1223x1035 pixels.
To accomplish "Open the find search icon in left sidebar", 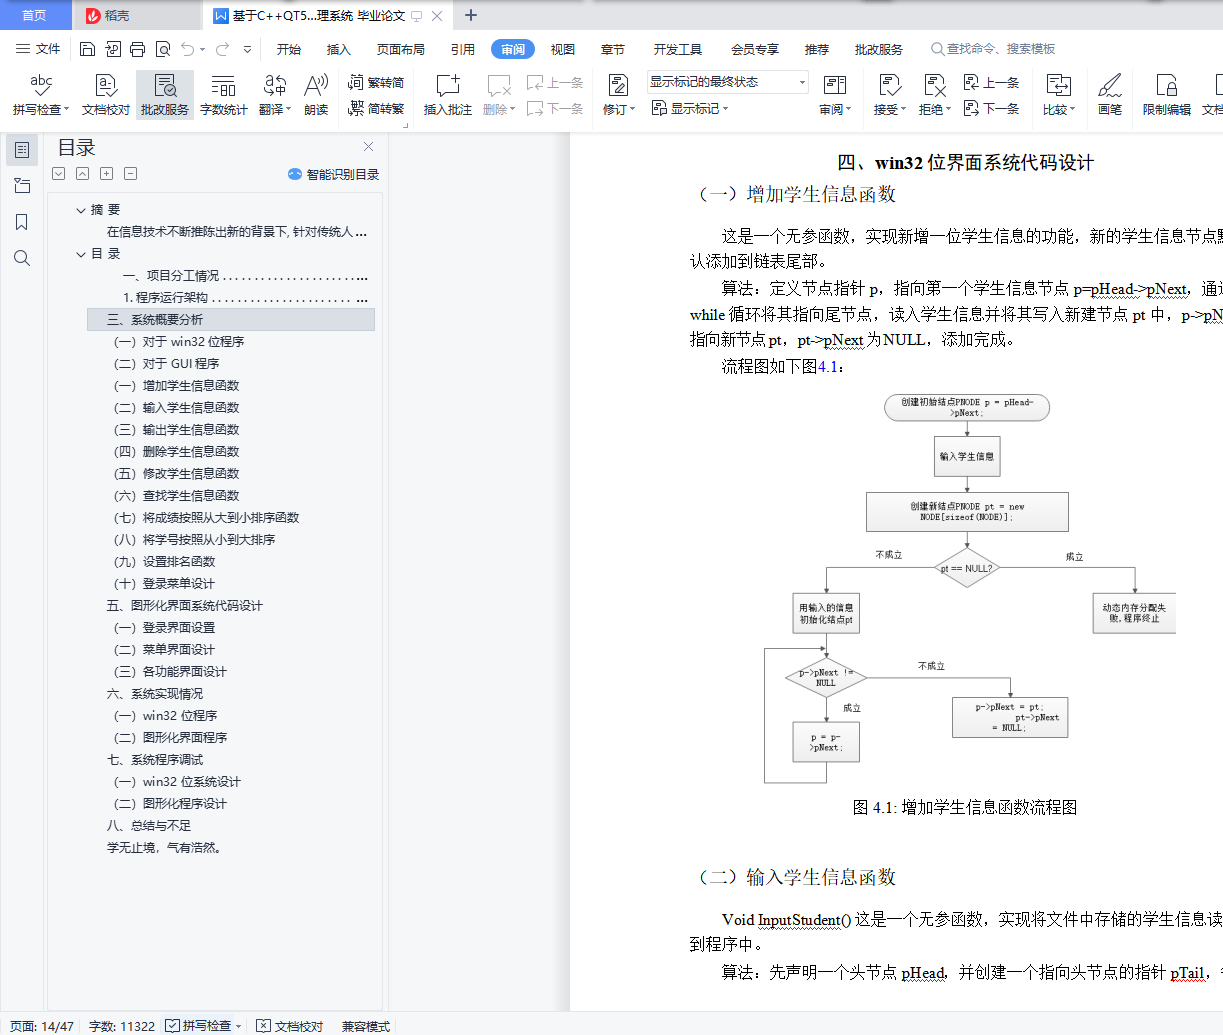I will click(x=22, y=258).
